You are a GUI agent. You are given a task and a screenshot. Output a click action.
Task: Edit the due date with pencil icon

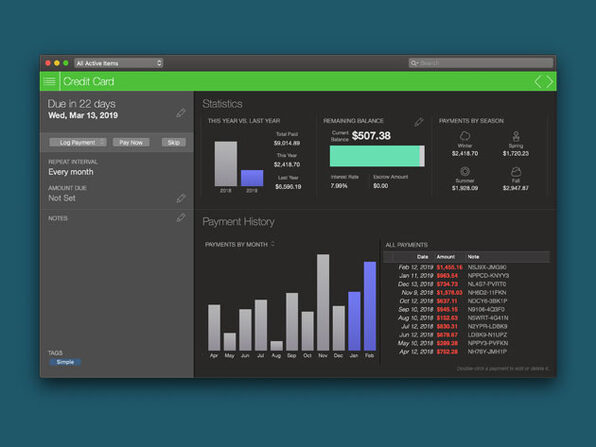pos(181,113)
